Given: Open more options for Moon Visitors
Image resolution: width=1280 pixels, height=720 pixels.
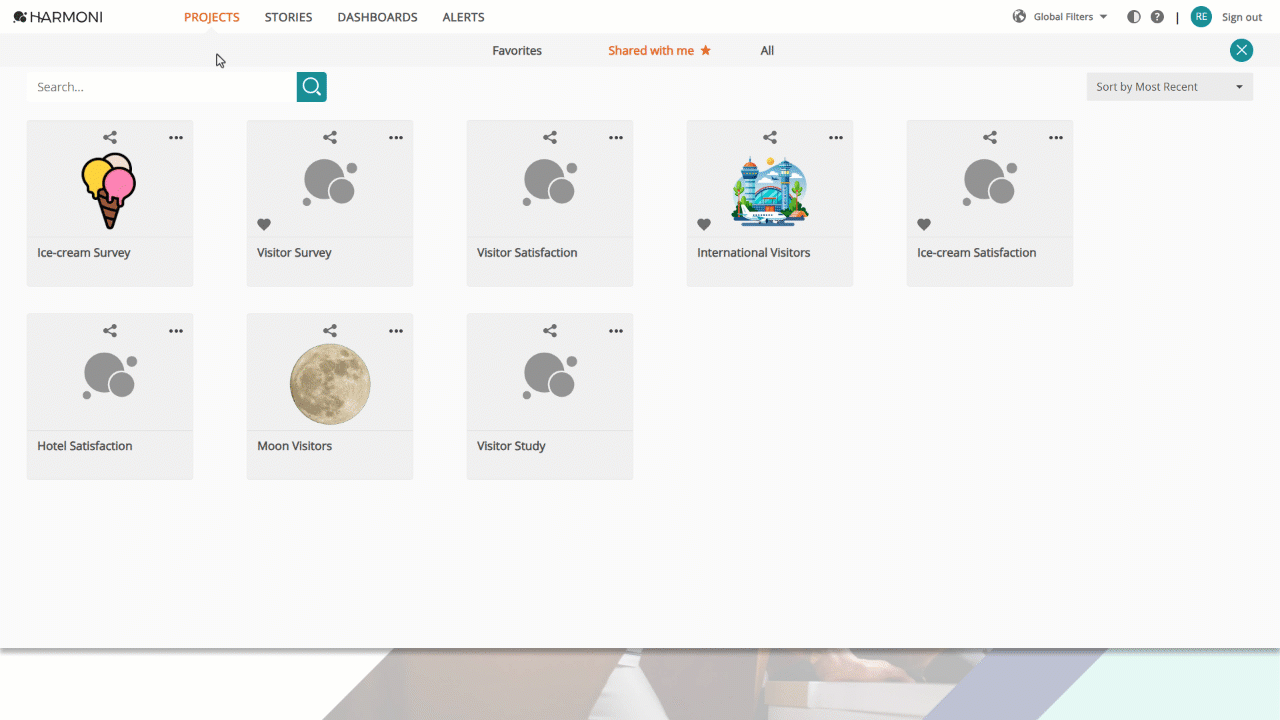Looking at the screenshot, I should click(x=396, y=330).
